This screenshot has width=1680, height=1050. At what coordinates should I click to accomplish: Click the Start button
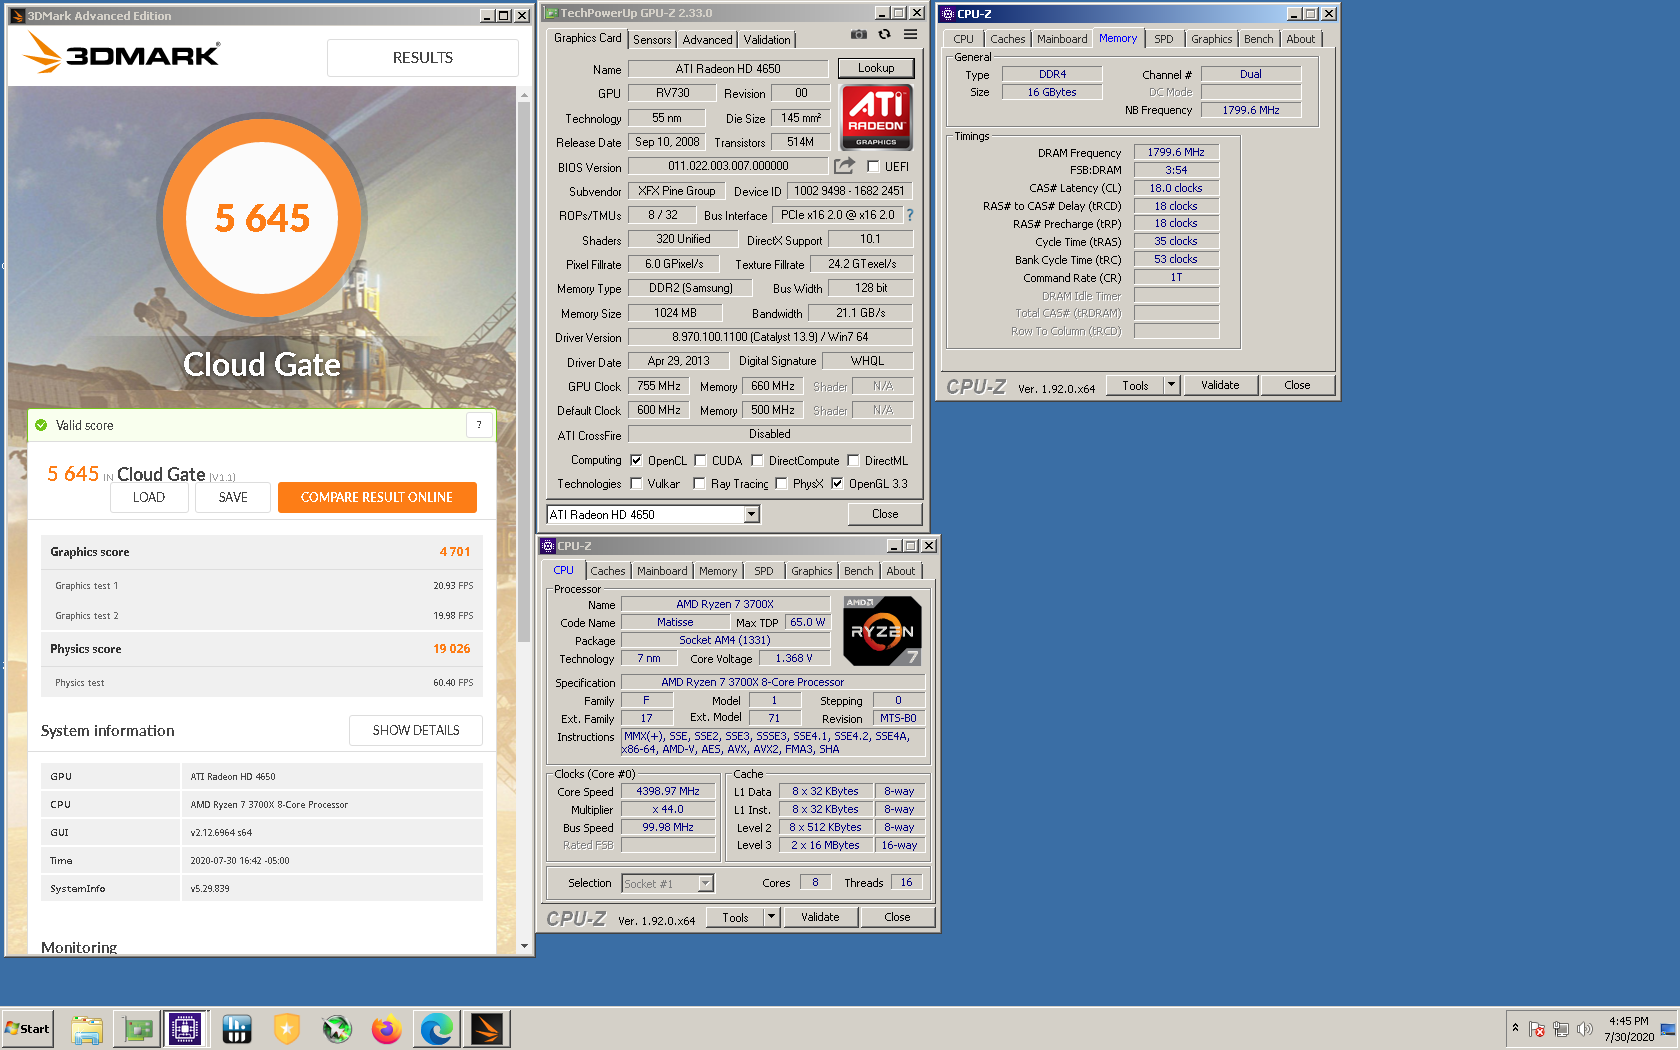pyautogui.click(x=27, y=1029)
